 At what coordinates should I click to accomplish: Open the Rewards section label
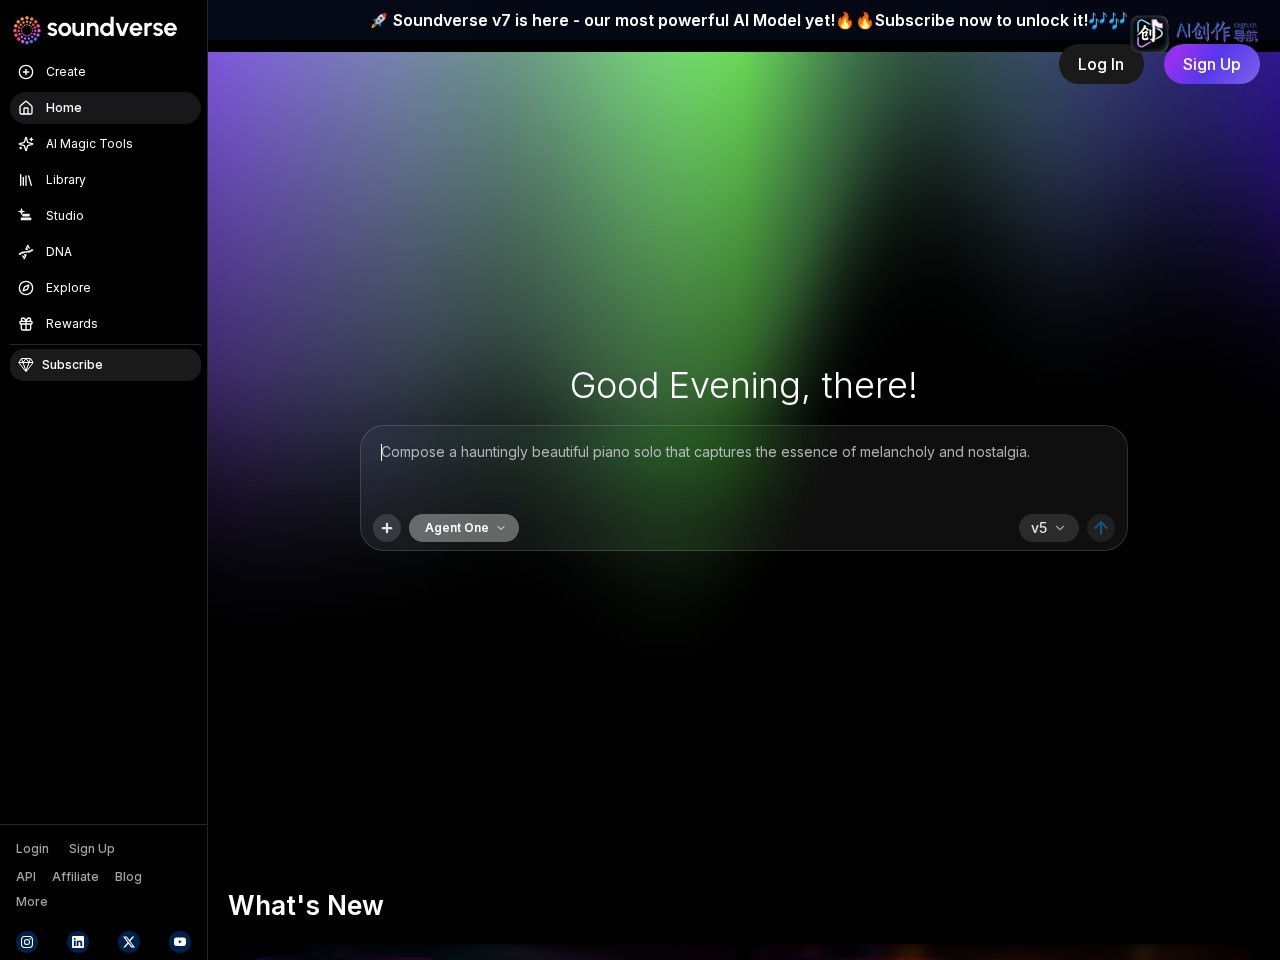72,324
